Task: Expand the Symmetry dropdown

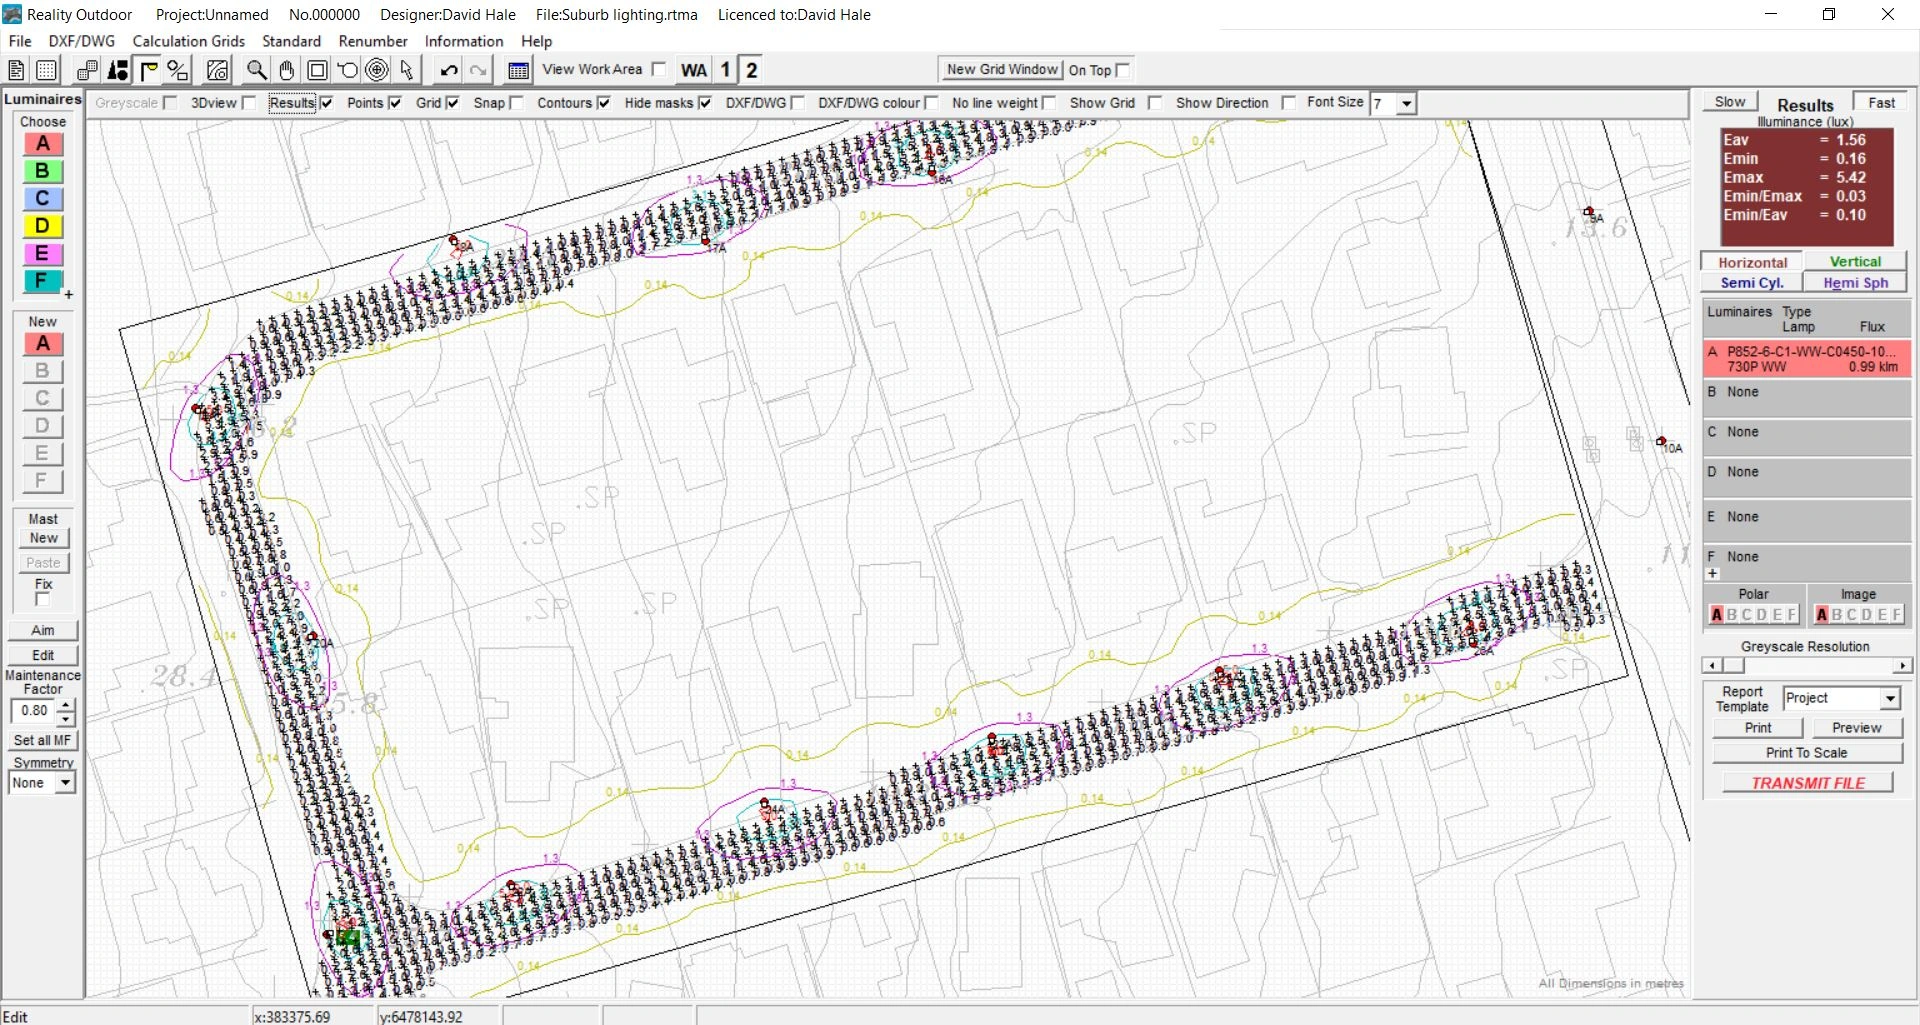Action: pyautogui.click(x=65, y=783)
